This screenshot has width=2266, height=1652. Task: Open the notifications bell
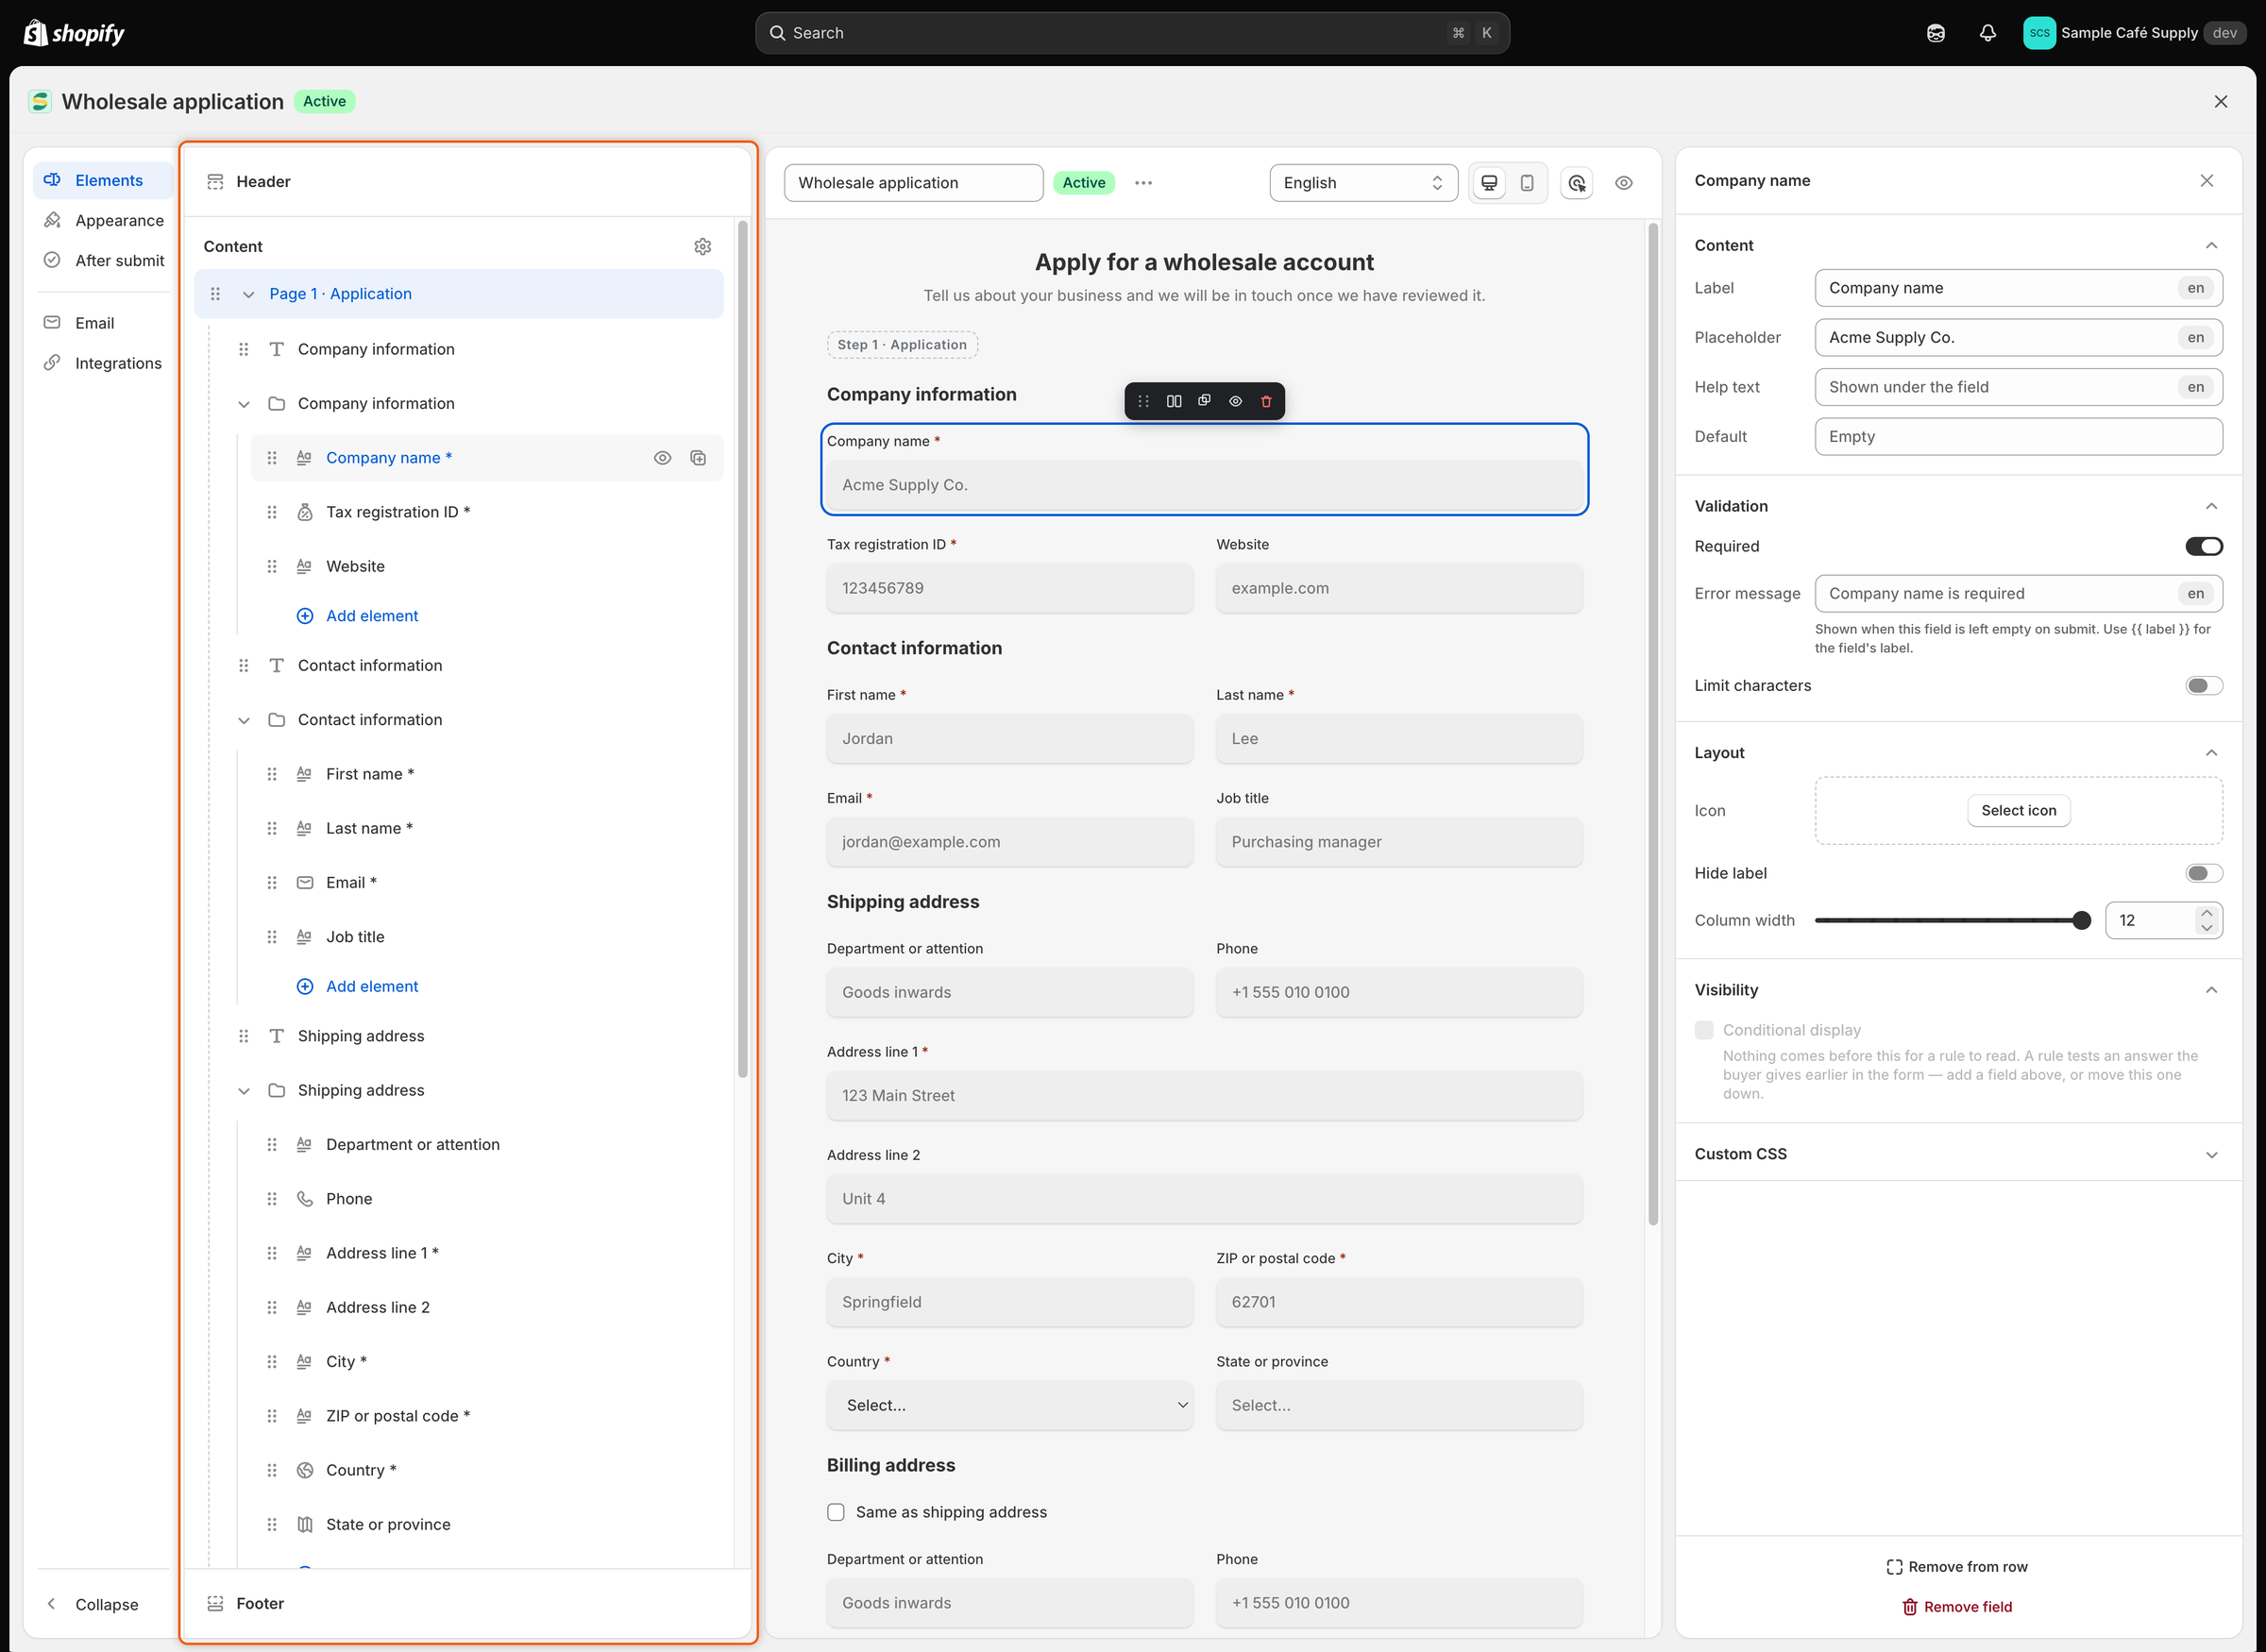tap(1987, 33)
